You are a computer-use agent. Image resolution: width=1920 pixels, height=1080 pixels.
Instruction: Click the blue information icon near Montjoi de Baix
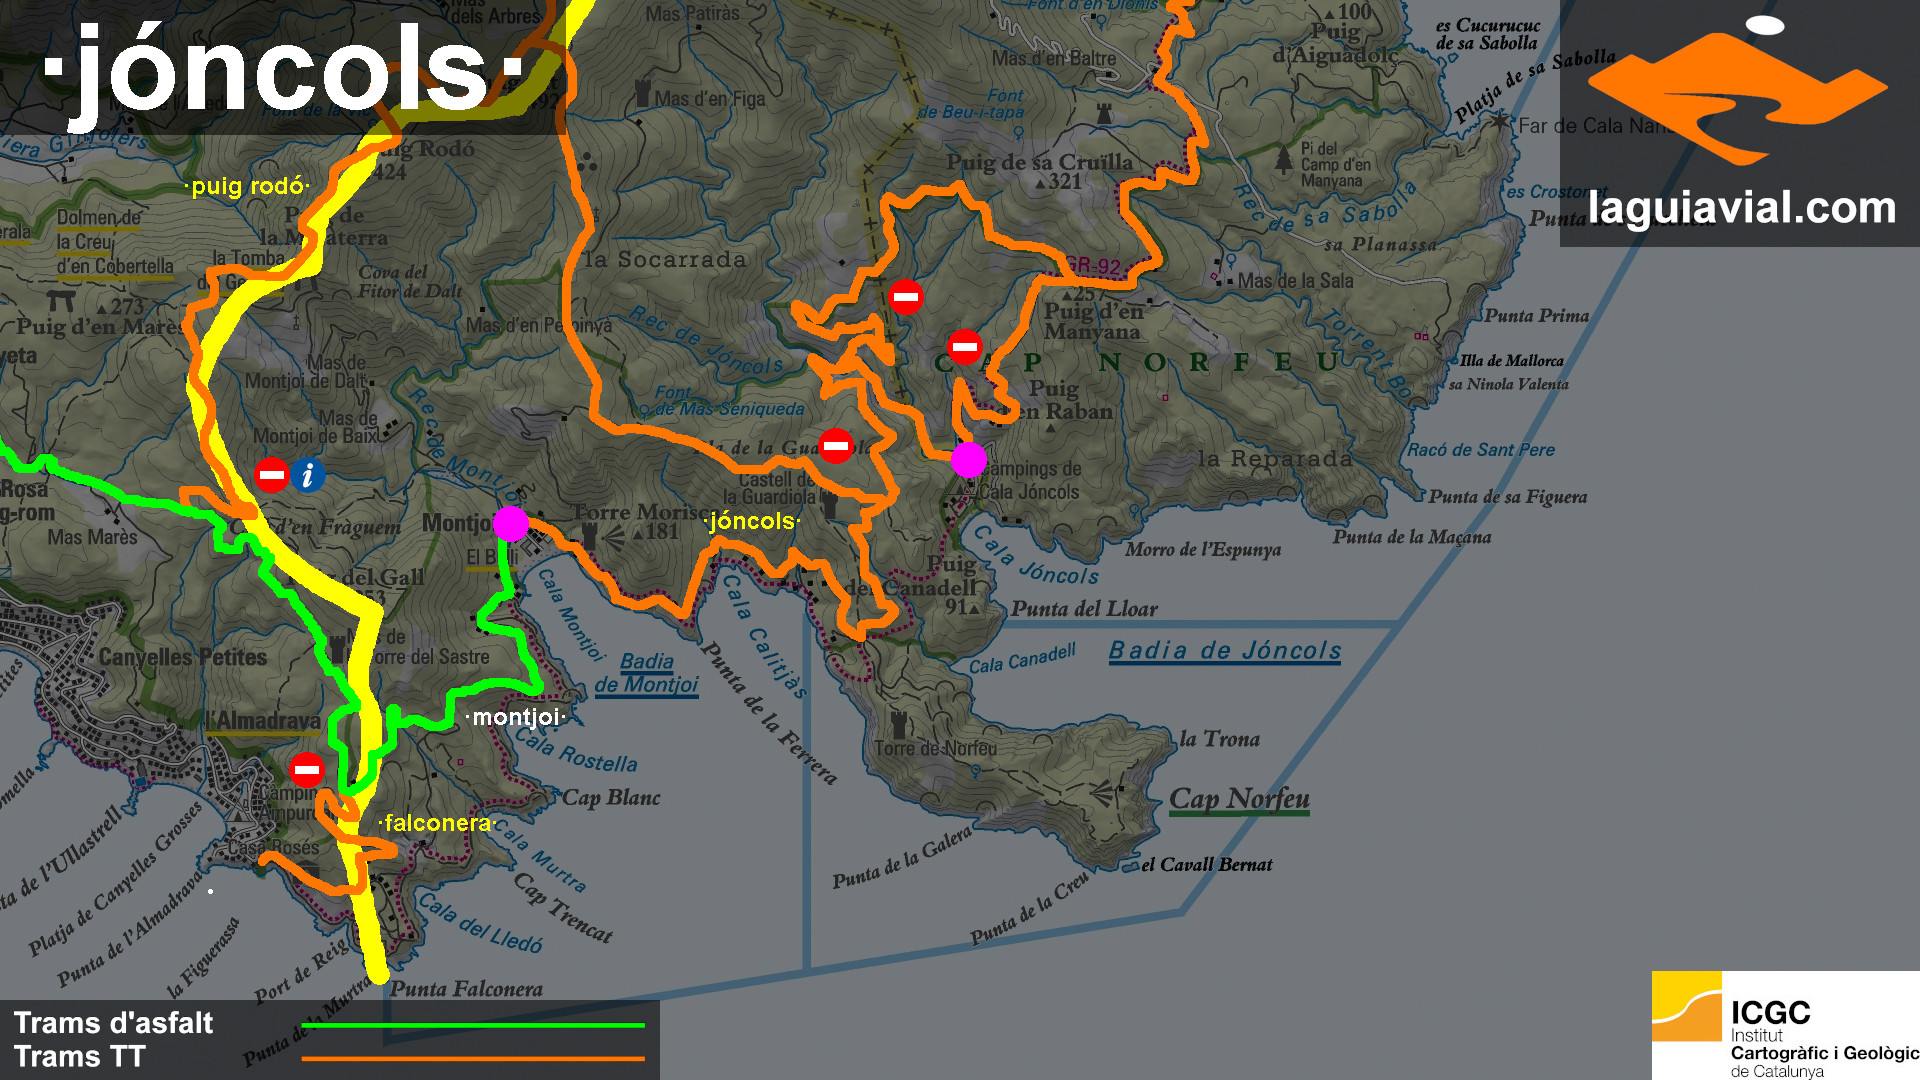click(308, 475)
